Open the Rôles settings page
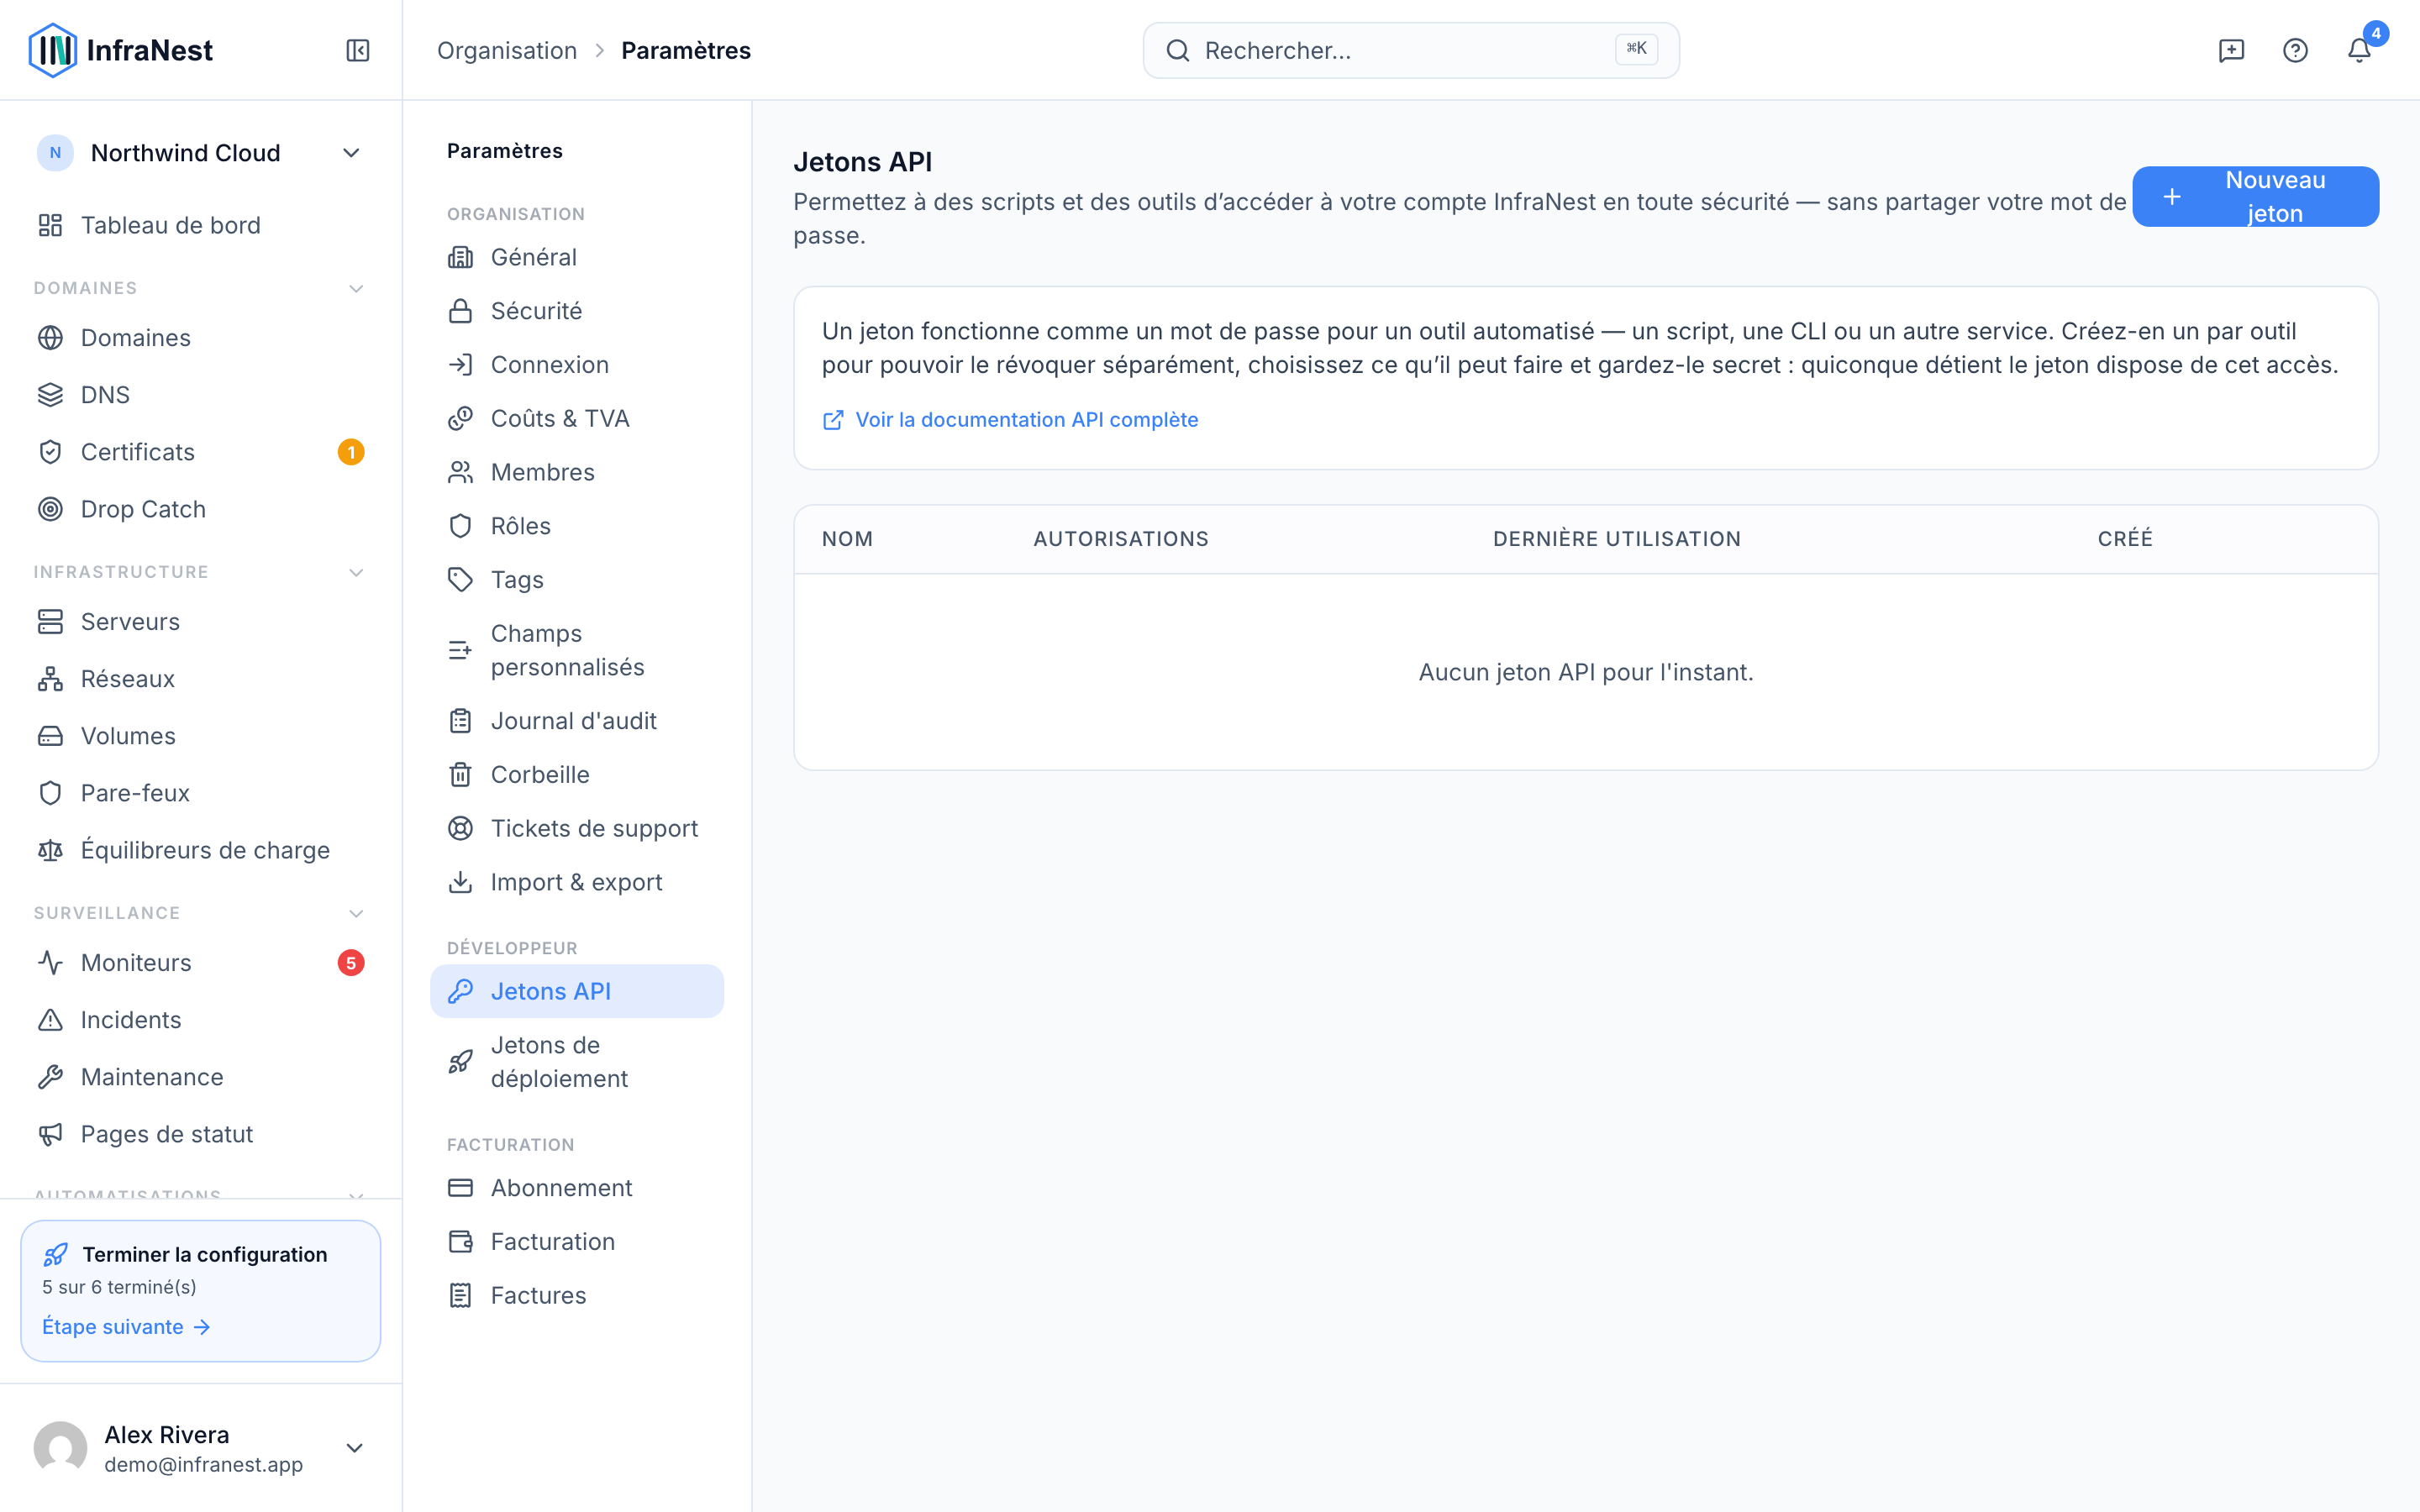 [577, 526]
